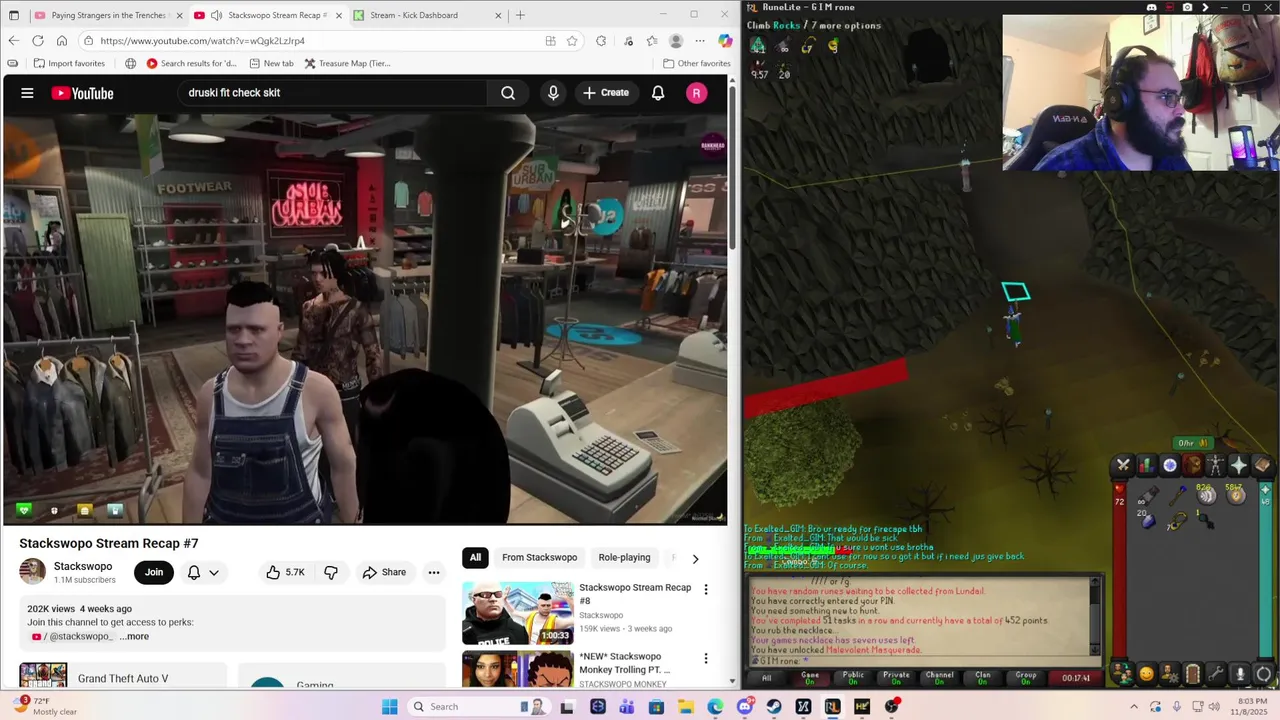
Task: Open YouTube notifications bell in header
Action: click(658, 93)
